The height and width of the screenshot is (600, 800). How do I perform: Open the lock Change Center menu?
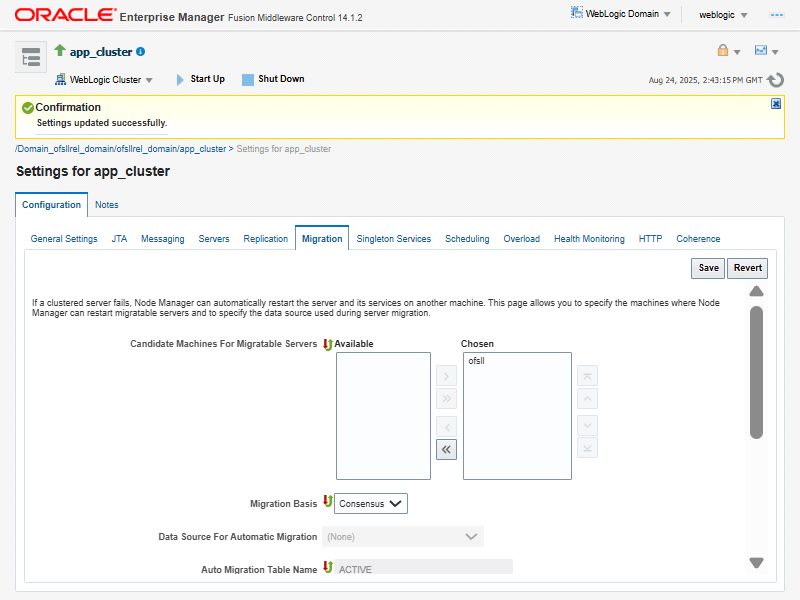pos(728,51)
